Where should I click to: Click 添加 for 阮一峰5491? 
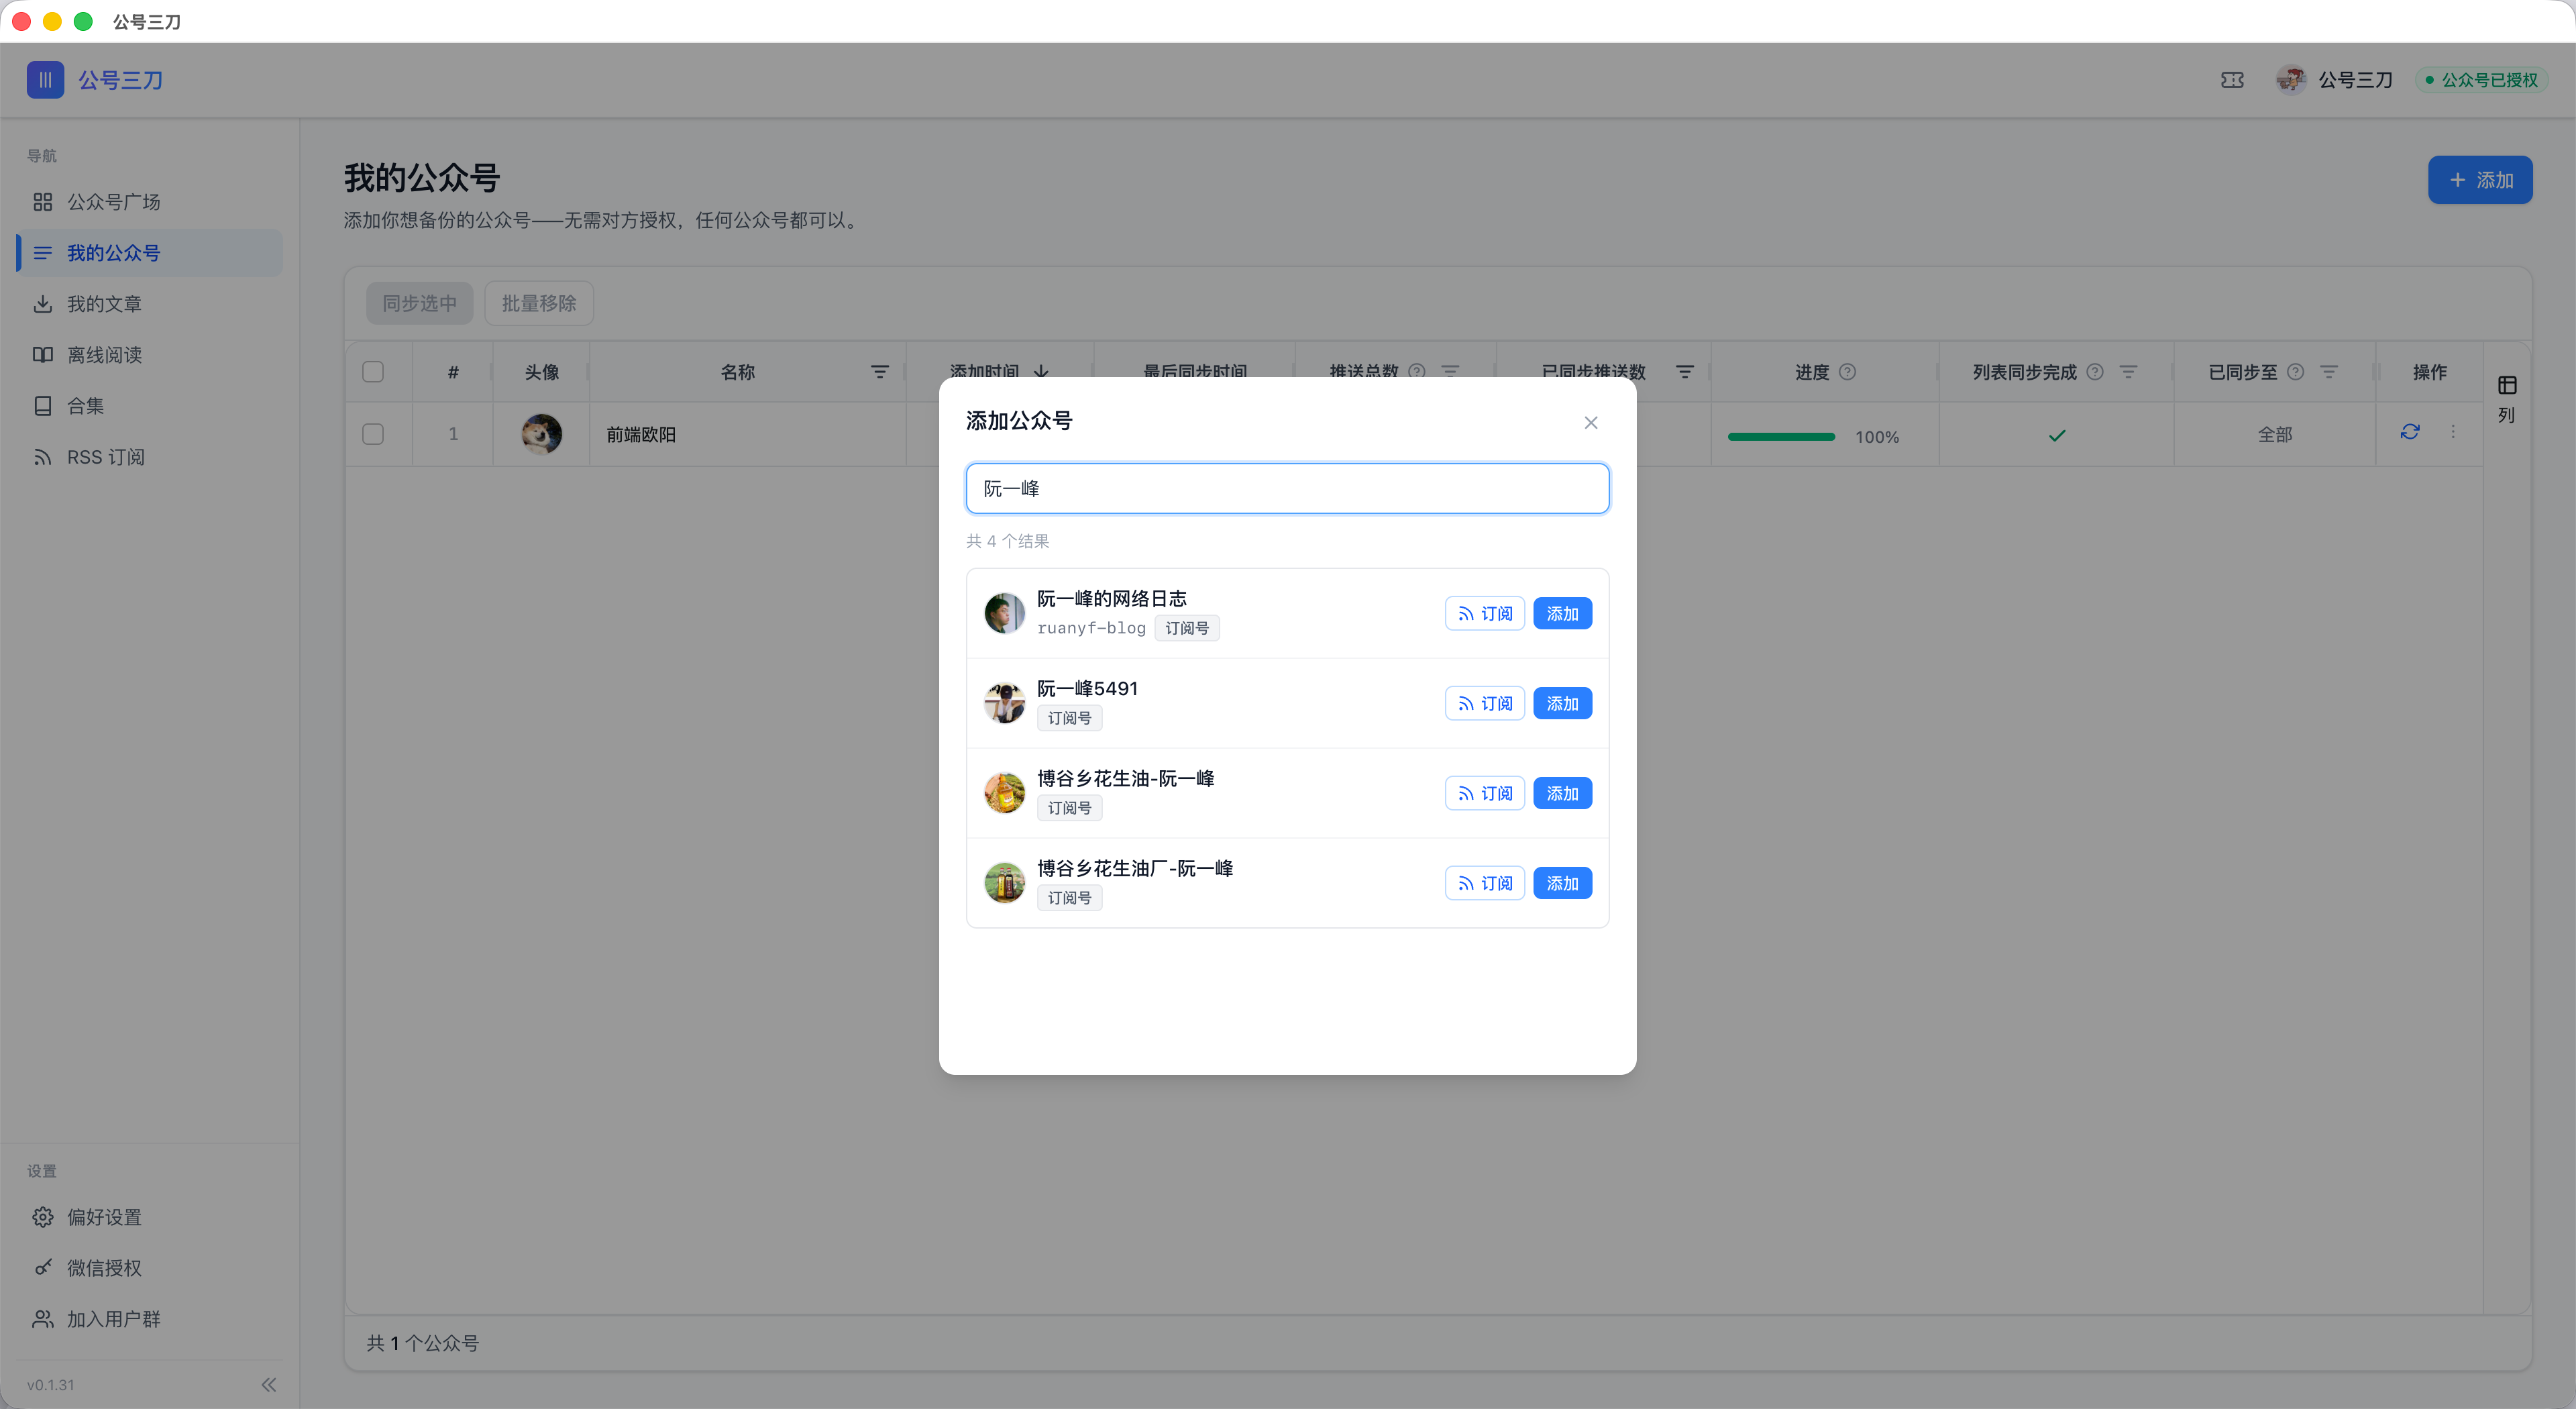(1562, 704)
